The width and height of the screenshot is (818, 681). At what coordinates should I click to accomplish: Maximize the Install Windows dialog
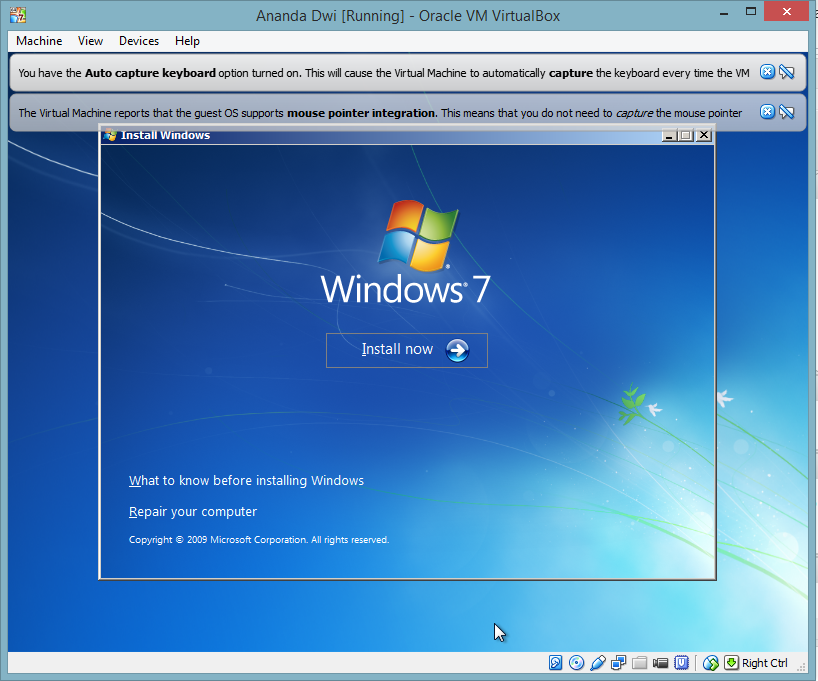tap(686, 135)
